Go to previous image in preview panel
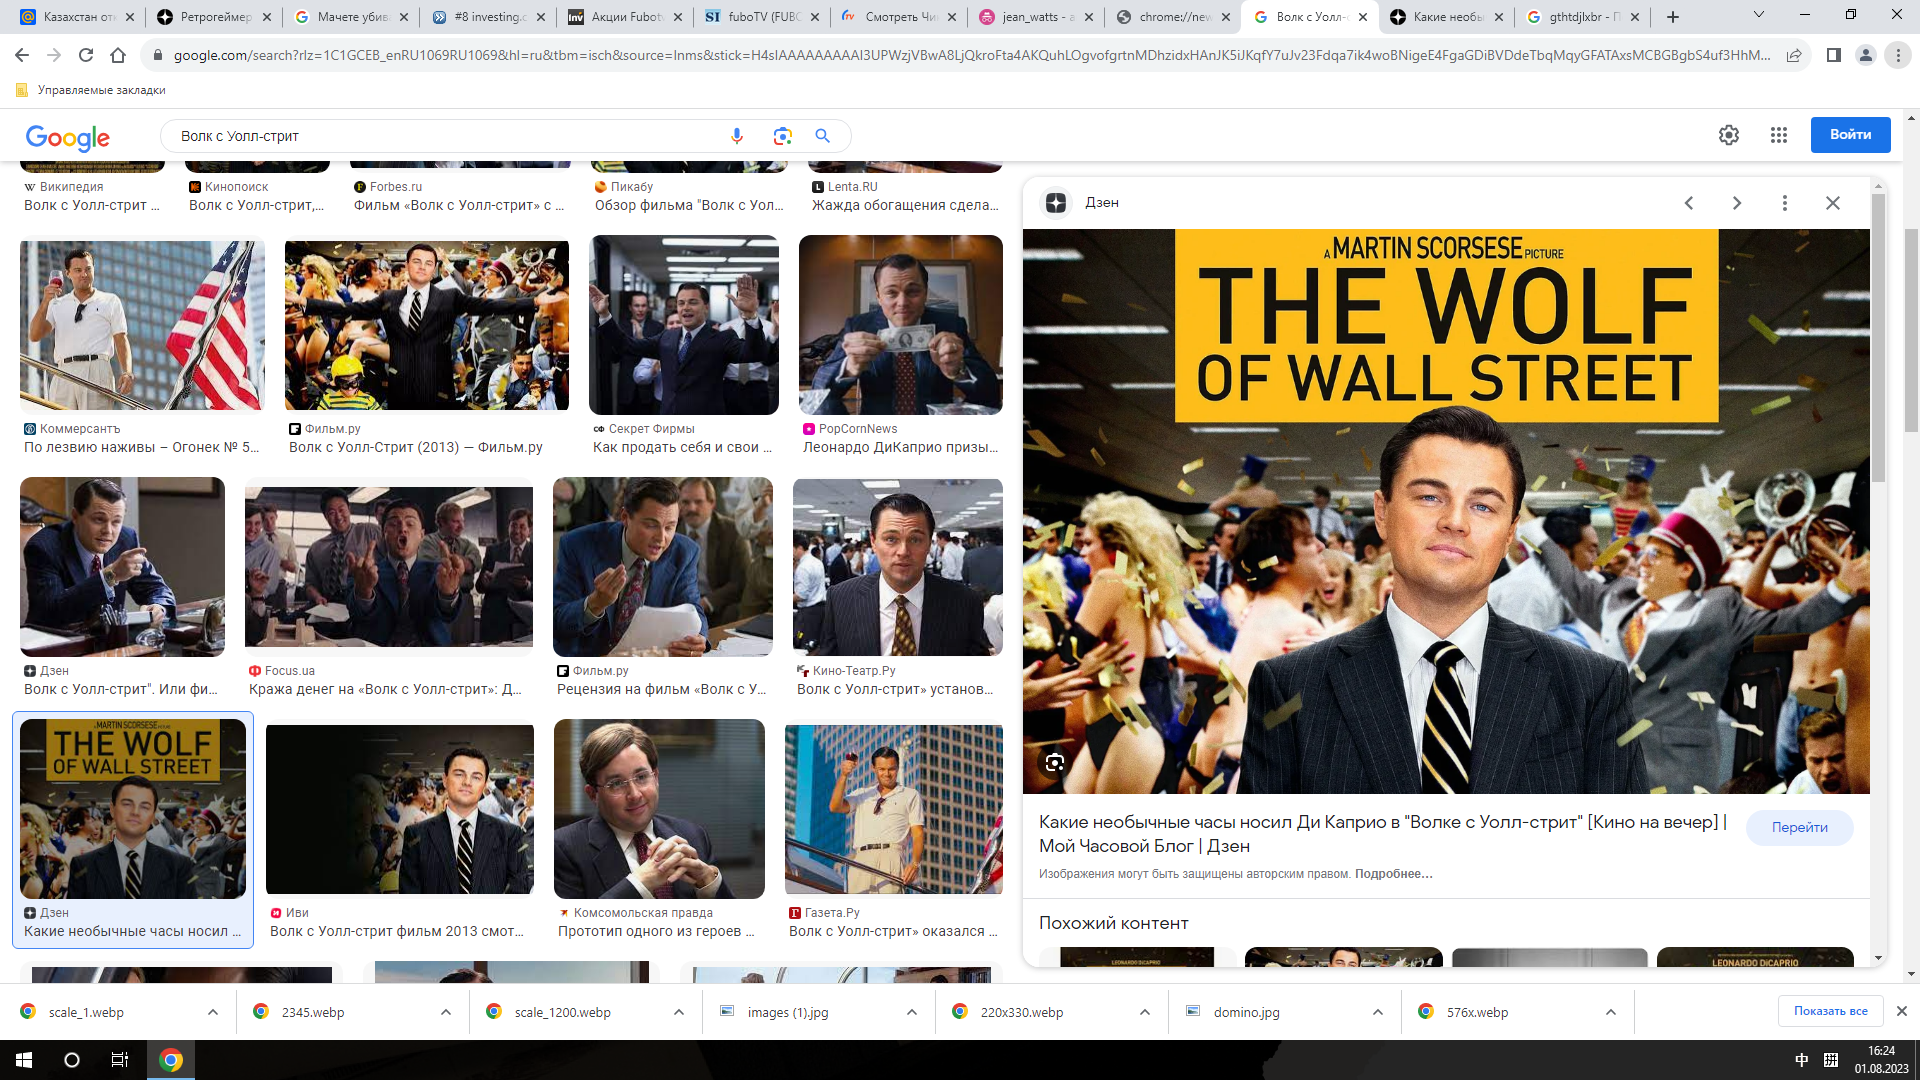This screenshot has width=1920, height=1080. (1689, 203)
